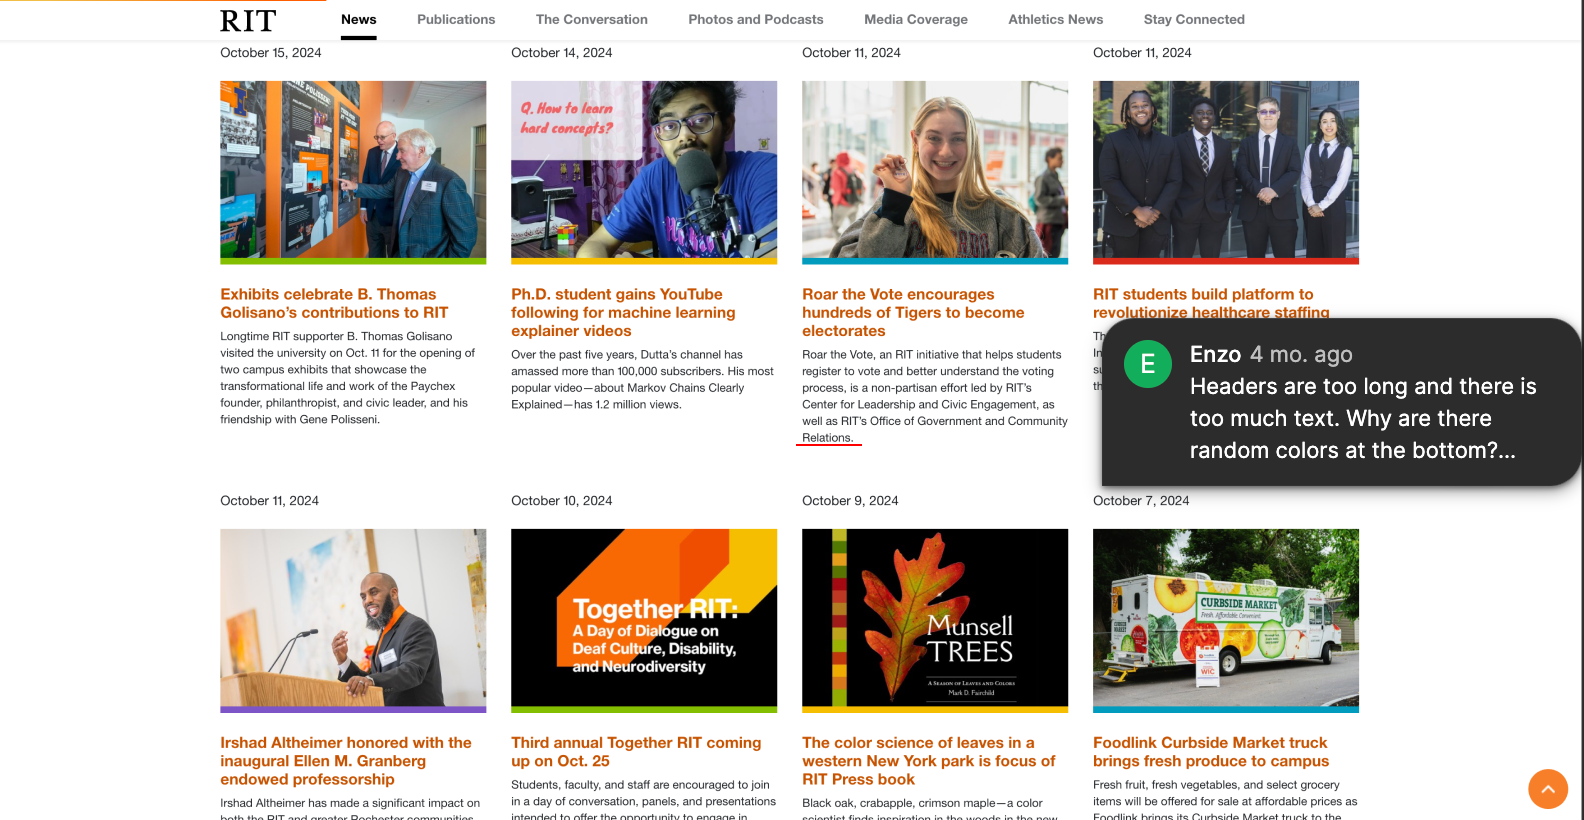Click the Munsell Trees book cover thumbnail
This screenshot has height=820, width=1584.
point(935,619)
